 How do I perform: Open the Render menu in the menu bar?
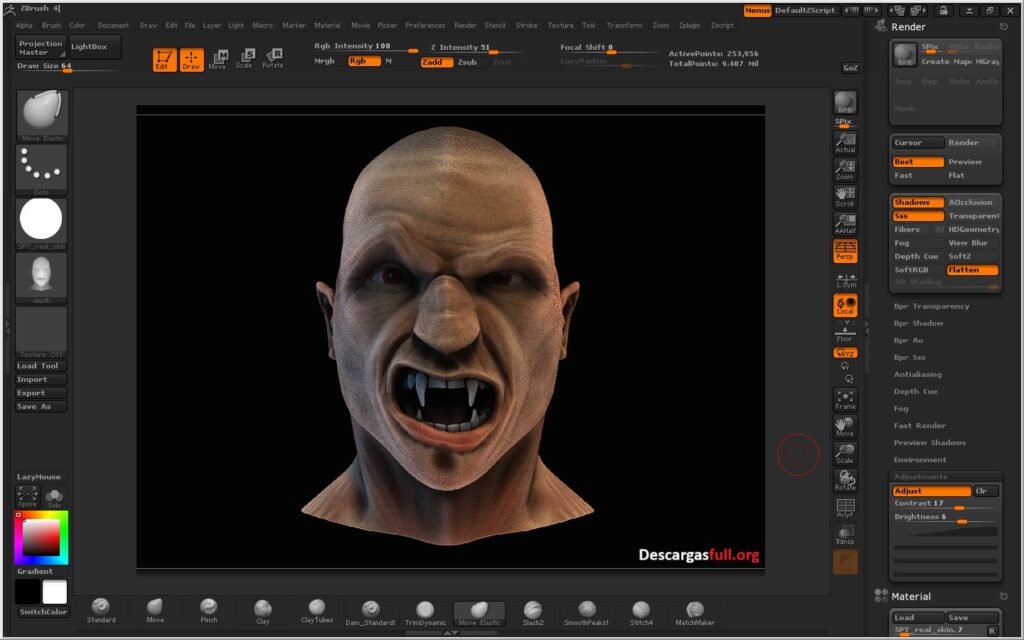[x=464, y=25]
